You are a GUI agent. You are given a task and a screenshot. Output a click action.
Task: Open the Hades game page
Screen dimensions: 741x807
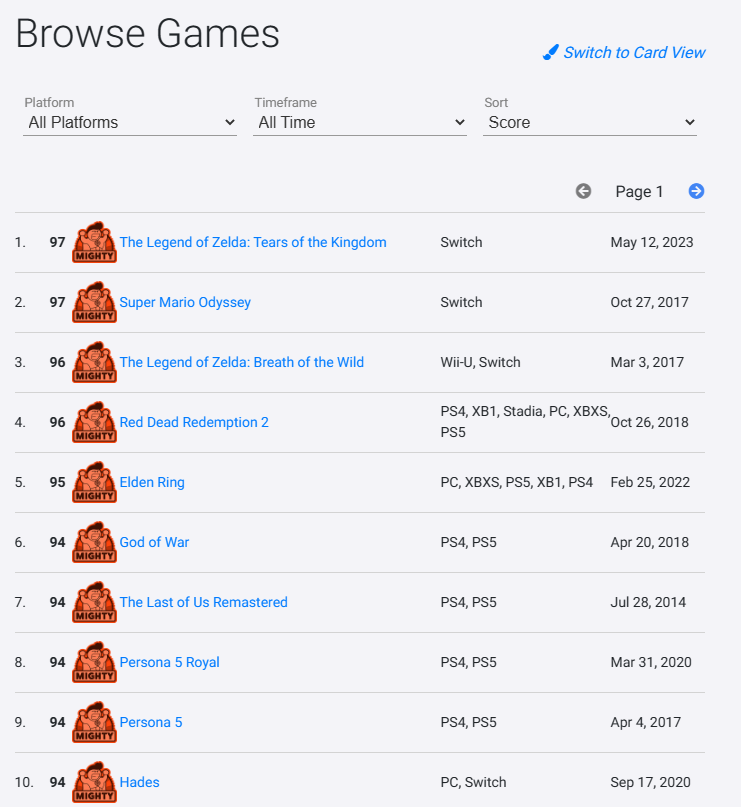(139, 782)
